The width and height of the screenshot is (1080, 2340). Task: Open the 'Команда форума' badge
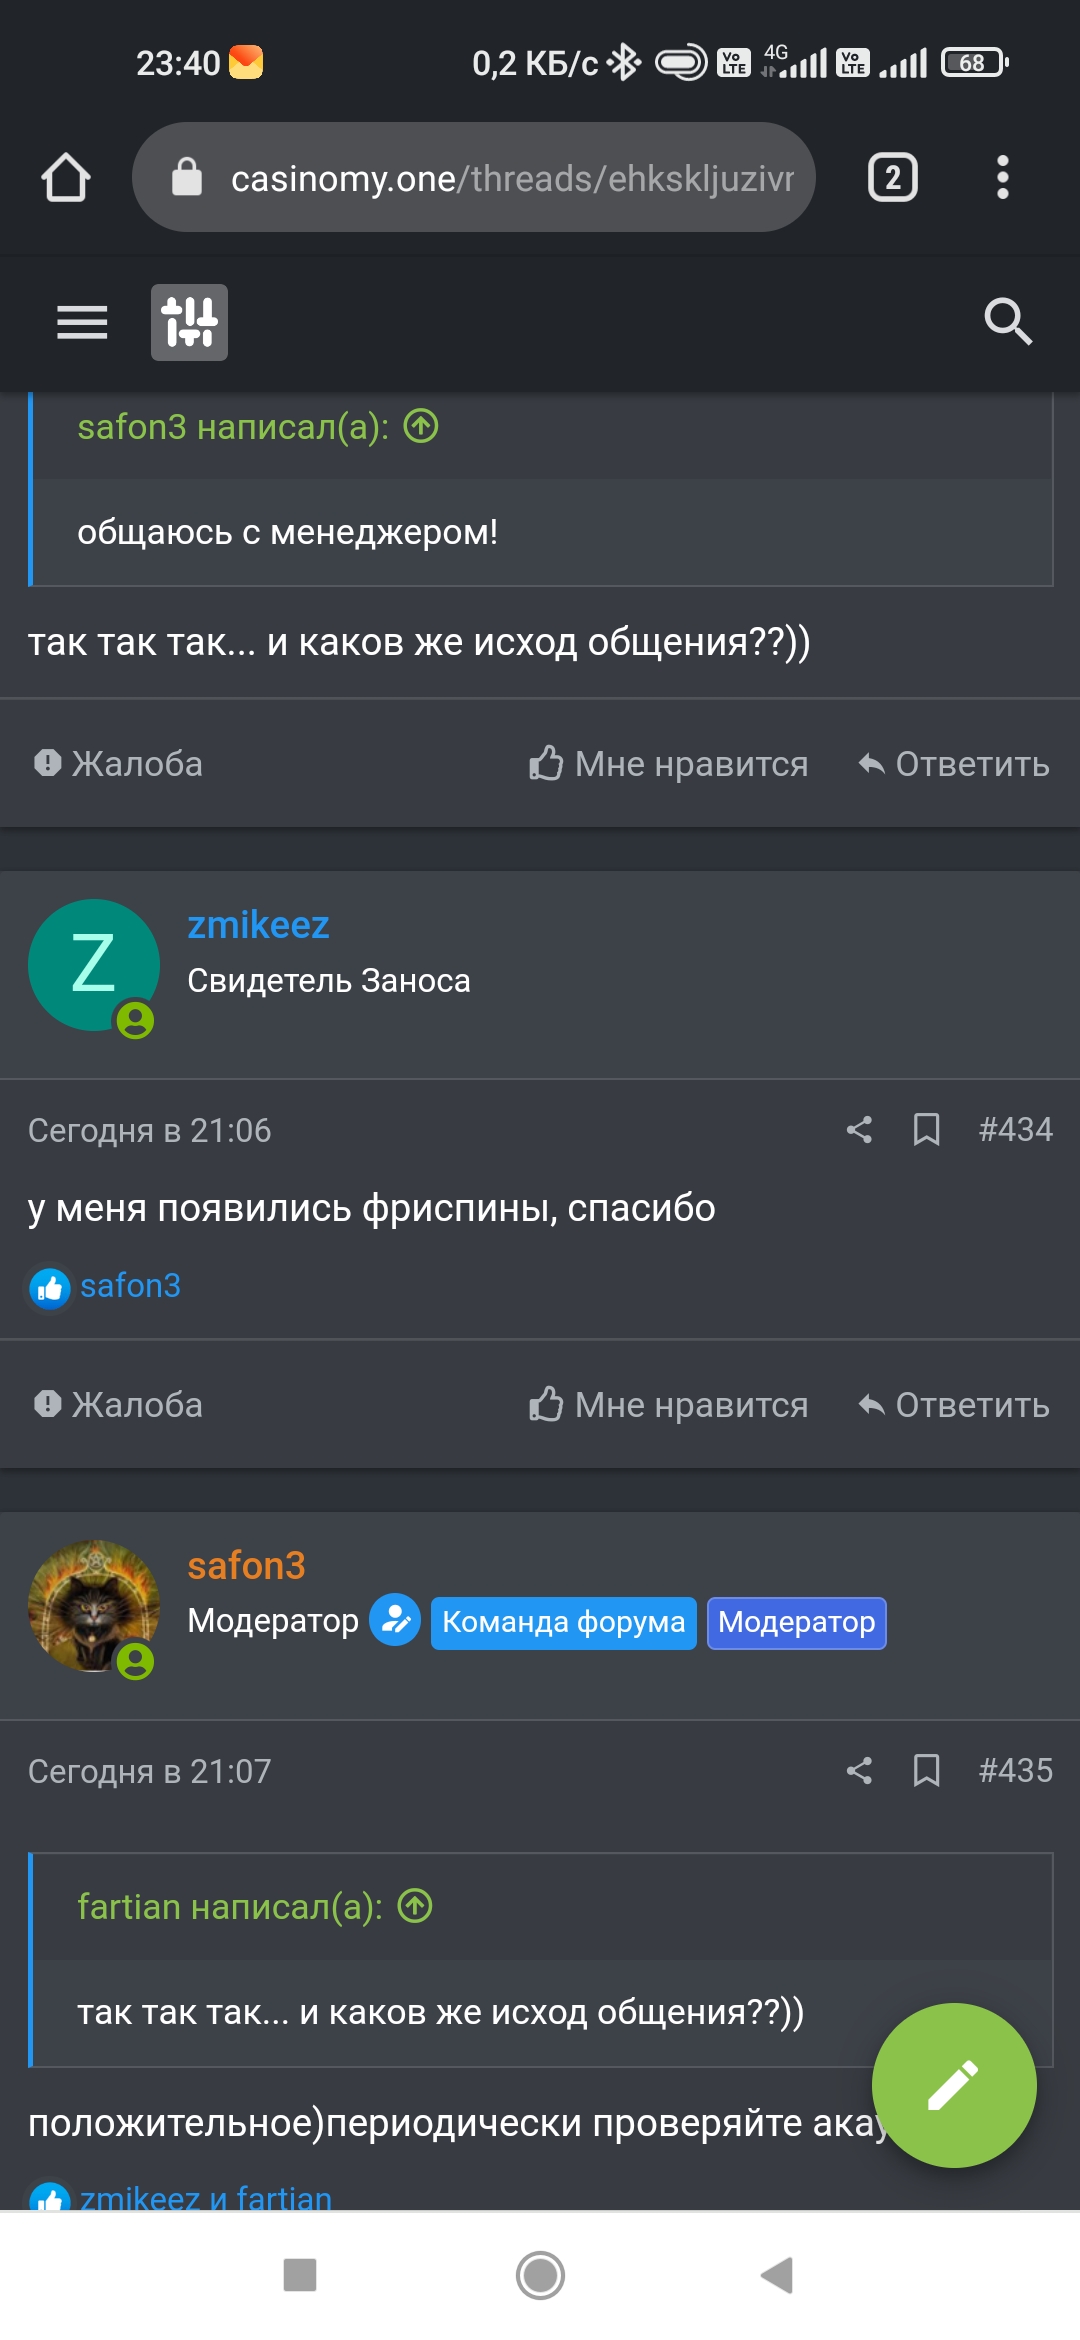click(x=562, y=1622)
